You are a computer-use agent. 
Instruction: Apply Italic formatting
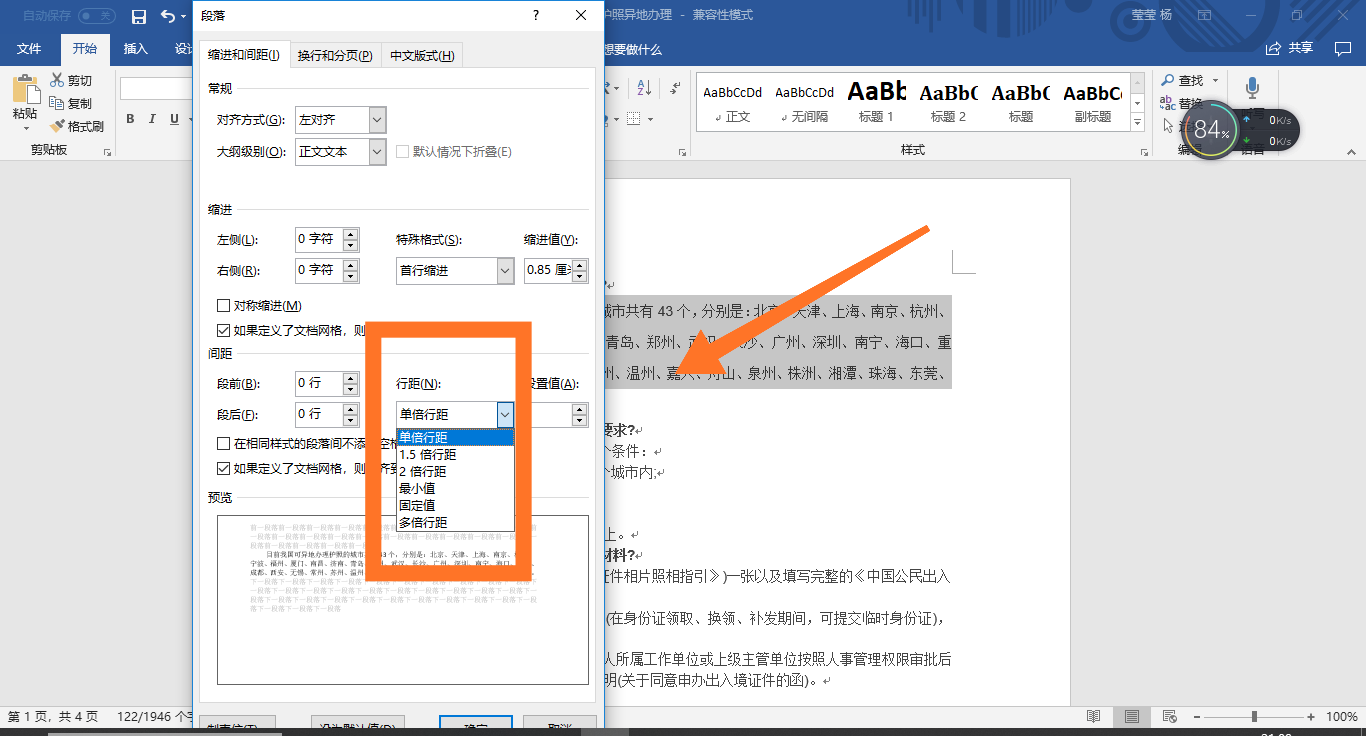(152, 119)
